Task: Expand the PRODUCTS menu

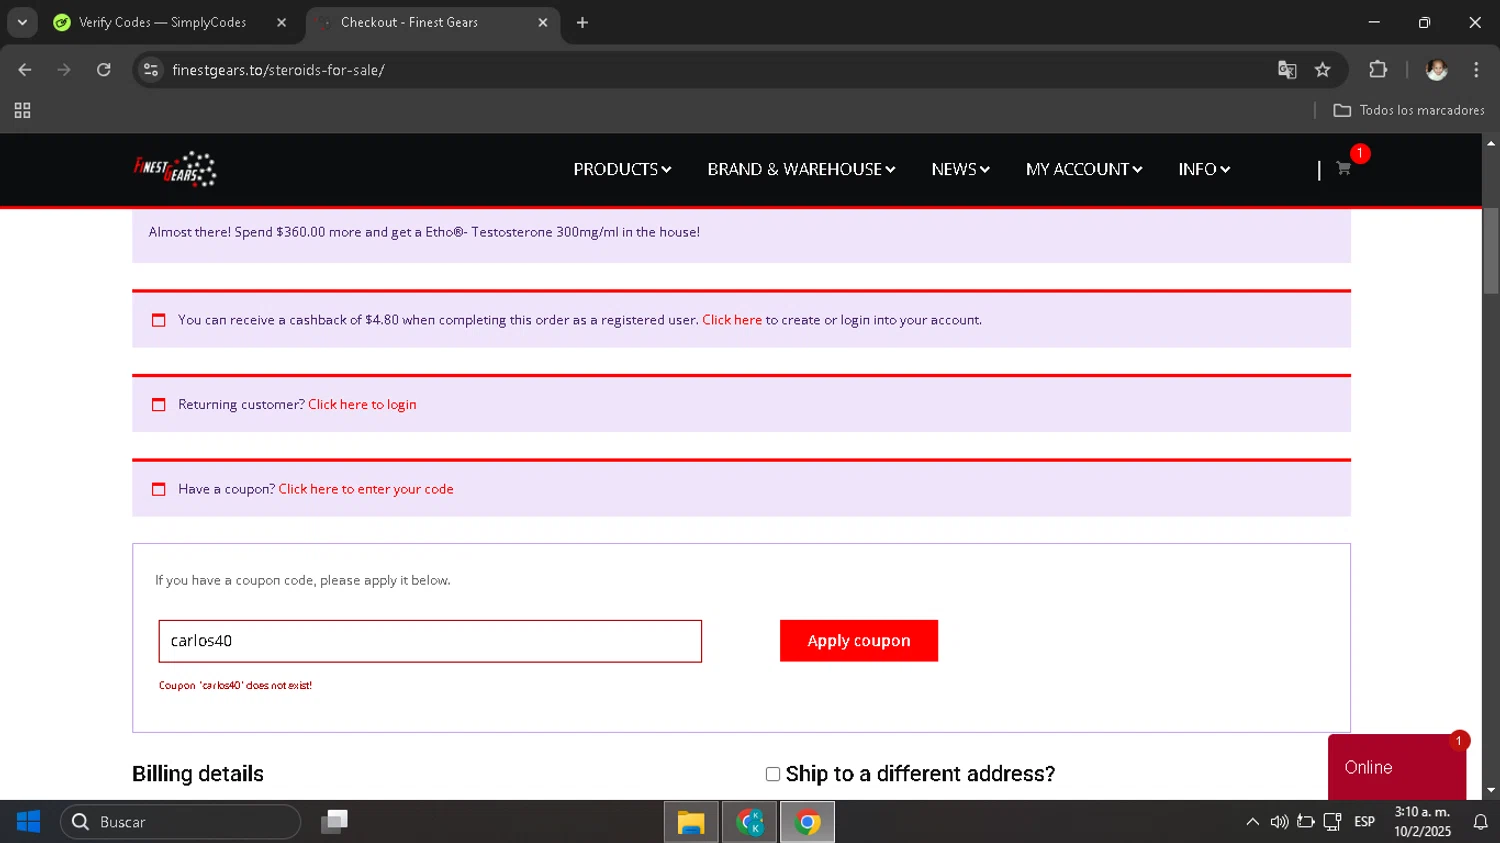Action: [x=622, y=169]
